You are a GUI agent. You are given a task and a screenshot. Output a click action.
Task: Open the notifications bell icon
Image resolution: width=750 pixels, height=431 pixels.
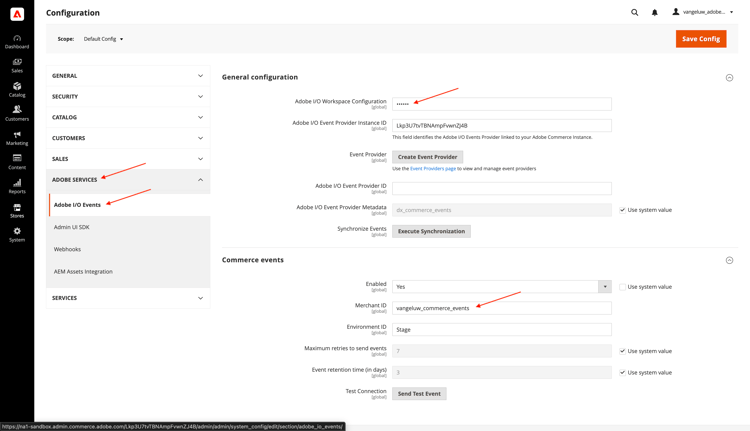(x=655, y=12)
